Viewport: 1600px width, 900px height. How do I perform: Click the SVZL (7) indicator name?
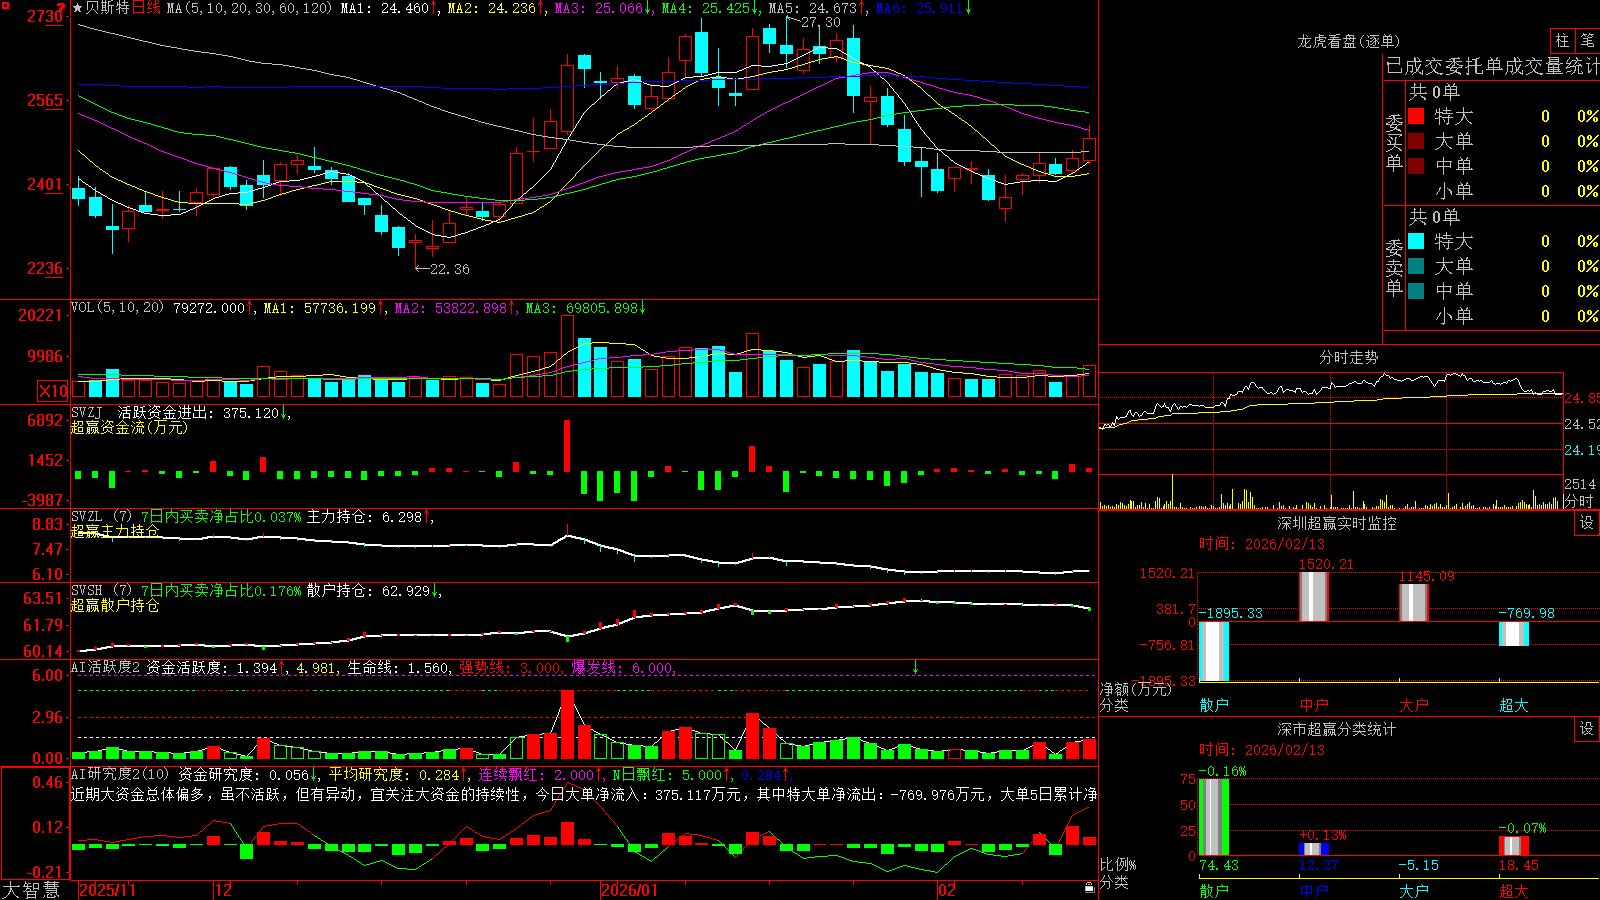[102, 517]
